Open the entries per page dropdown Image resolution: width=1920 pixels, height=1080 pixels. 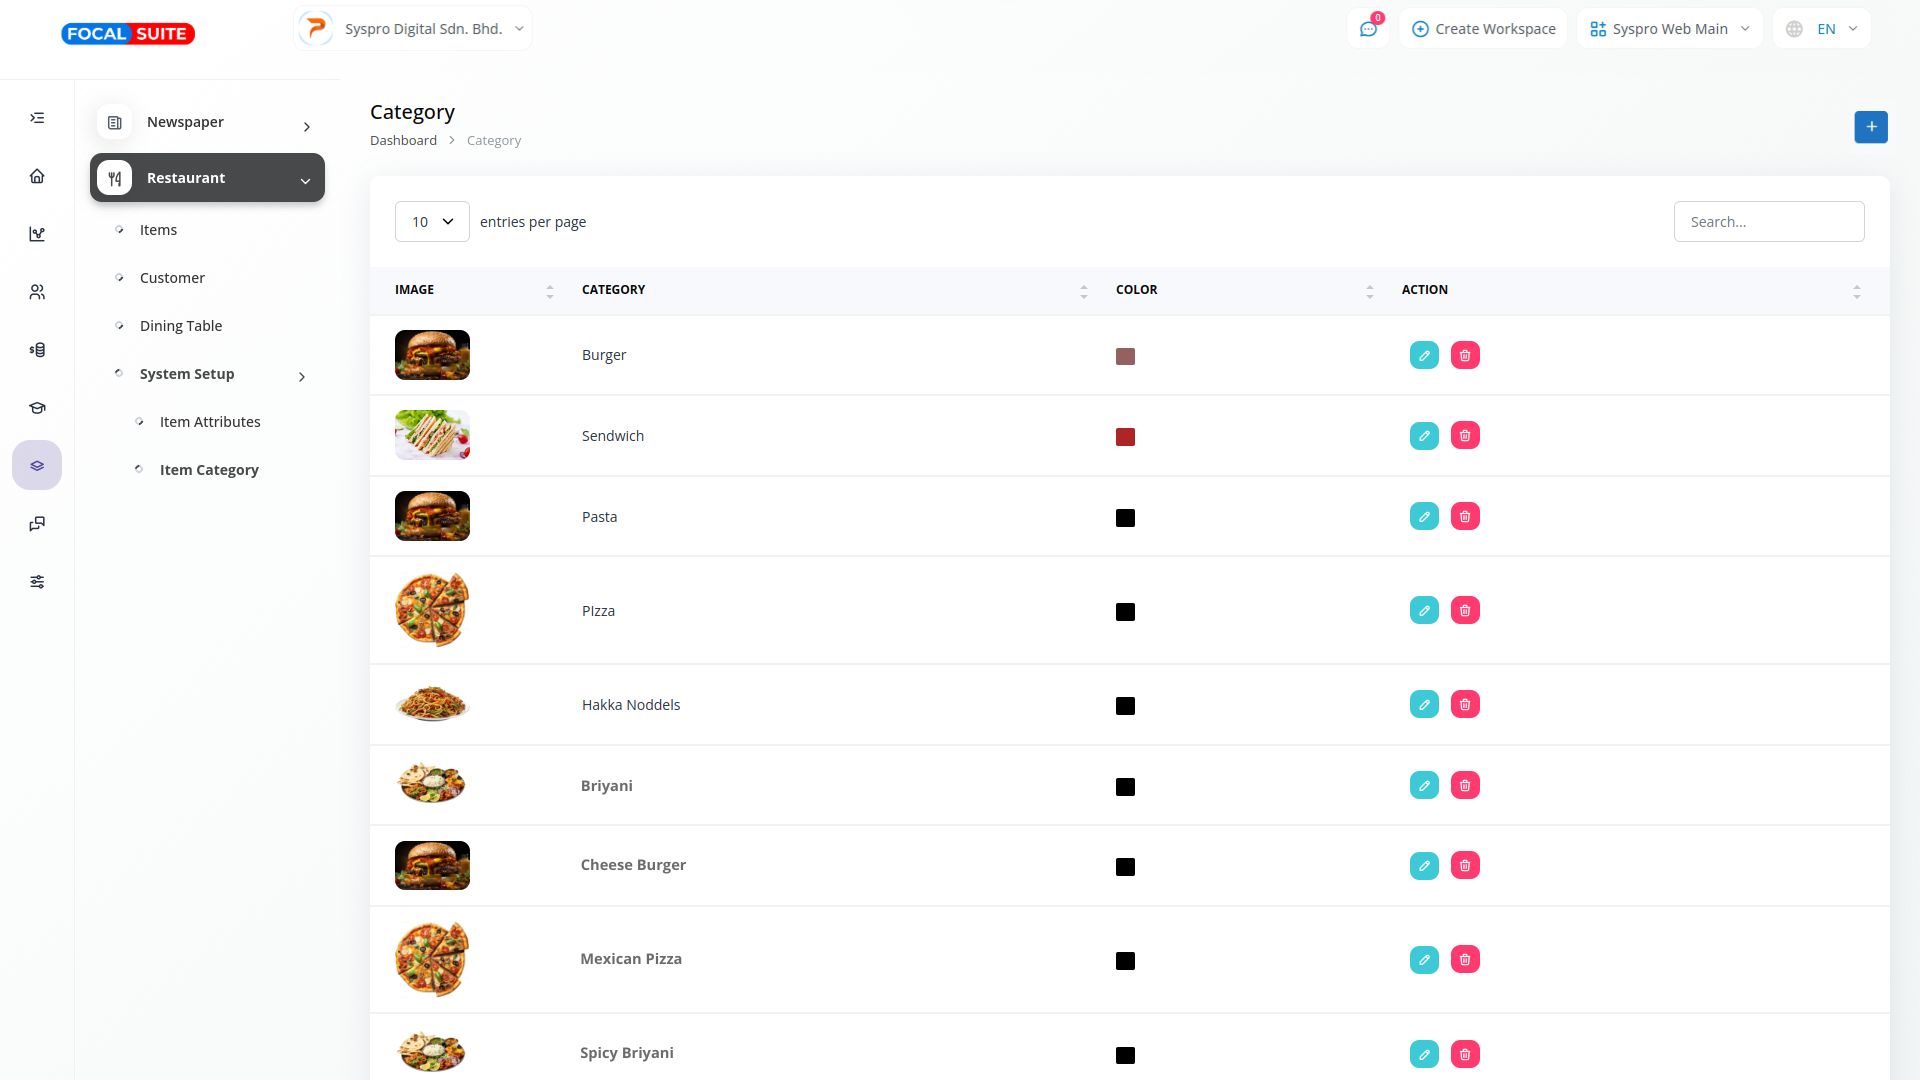point(432,222)
